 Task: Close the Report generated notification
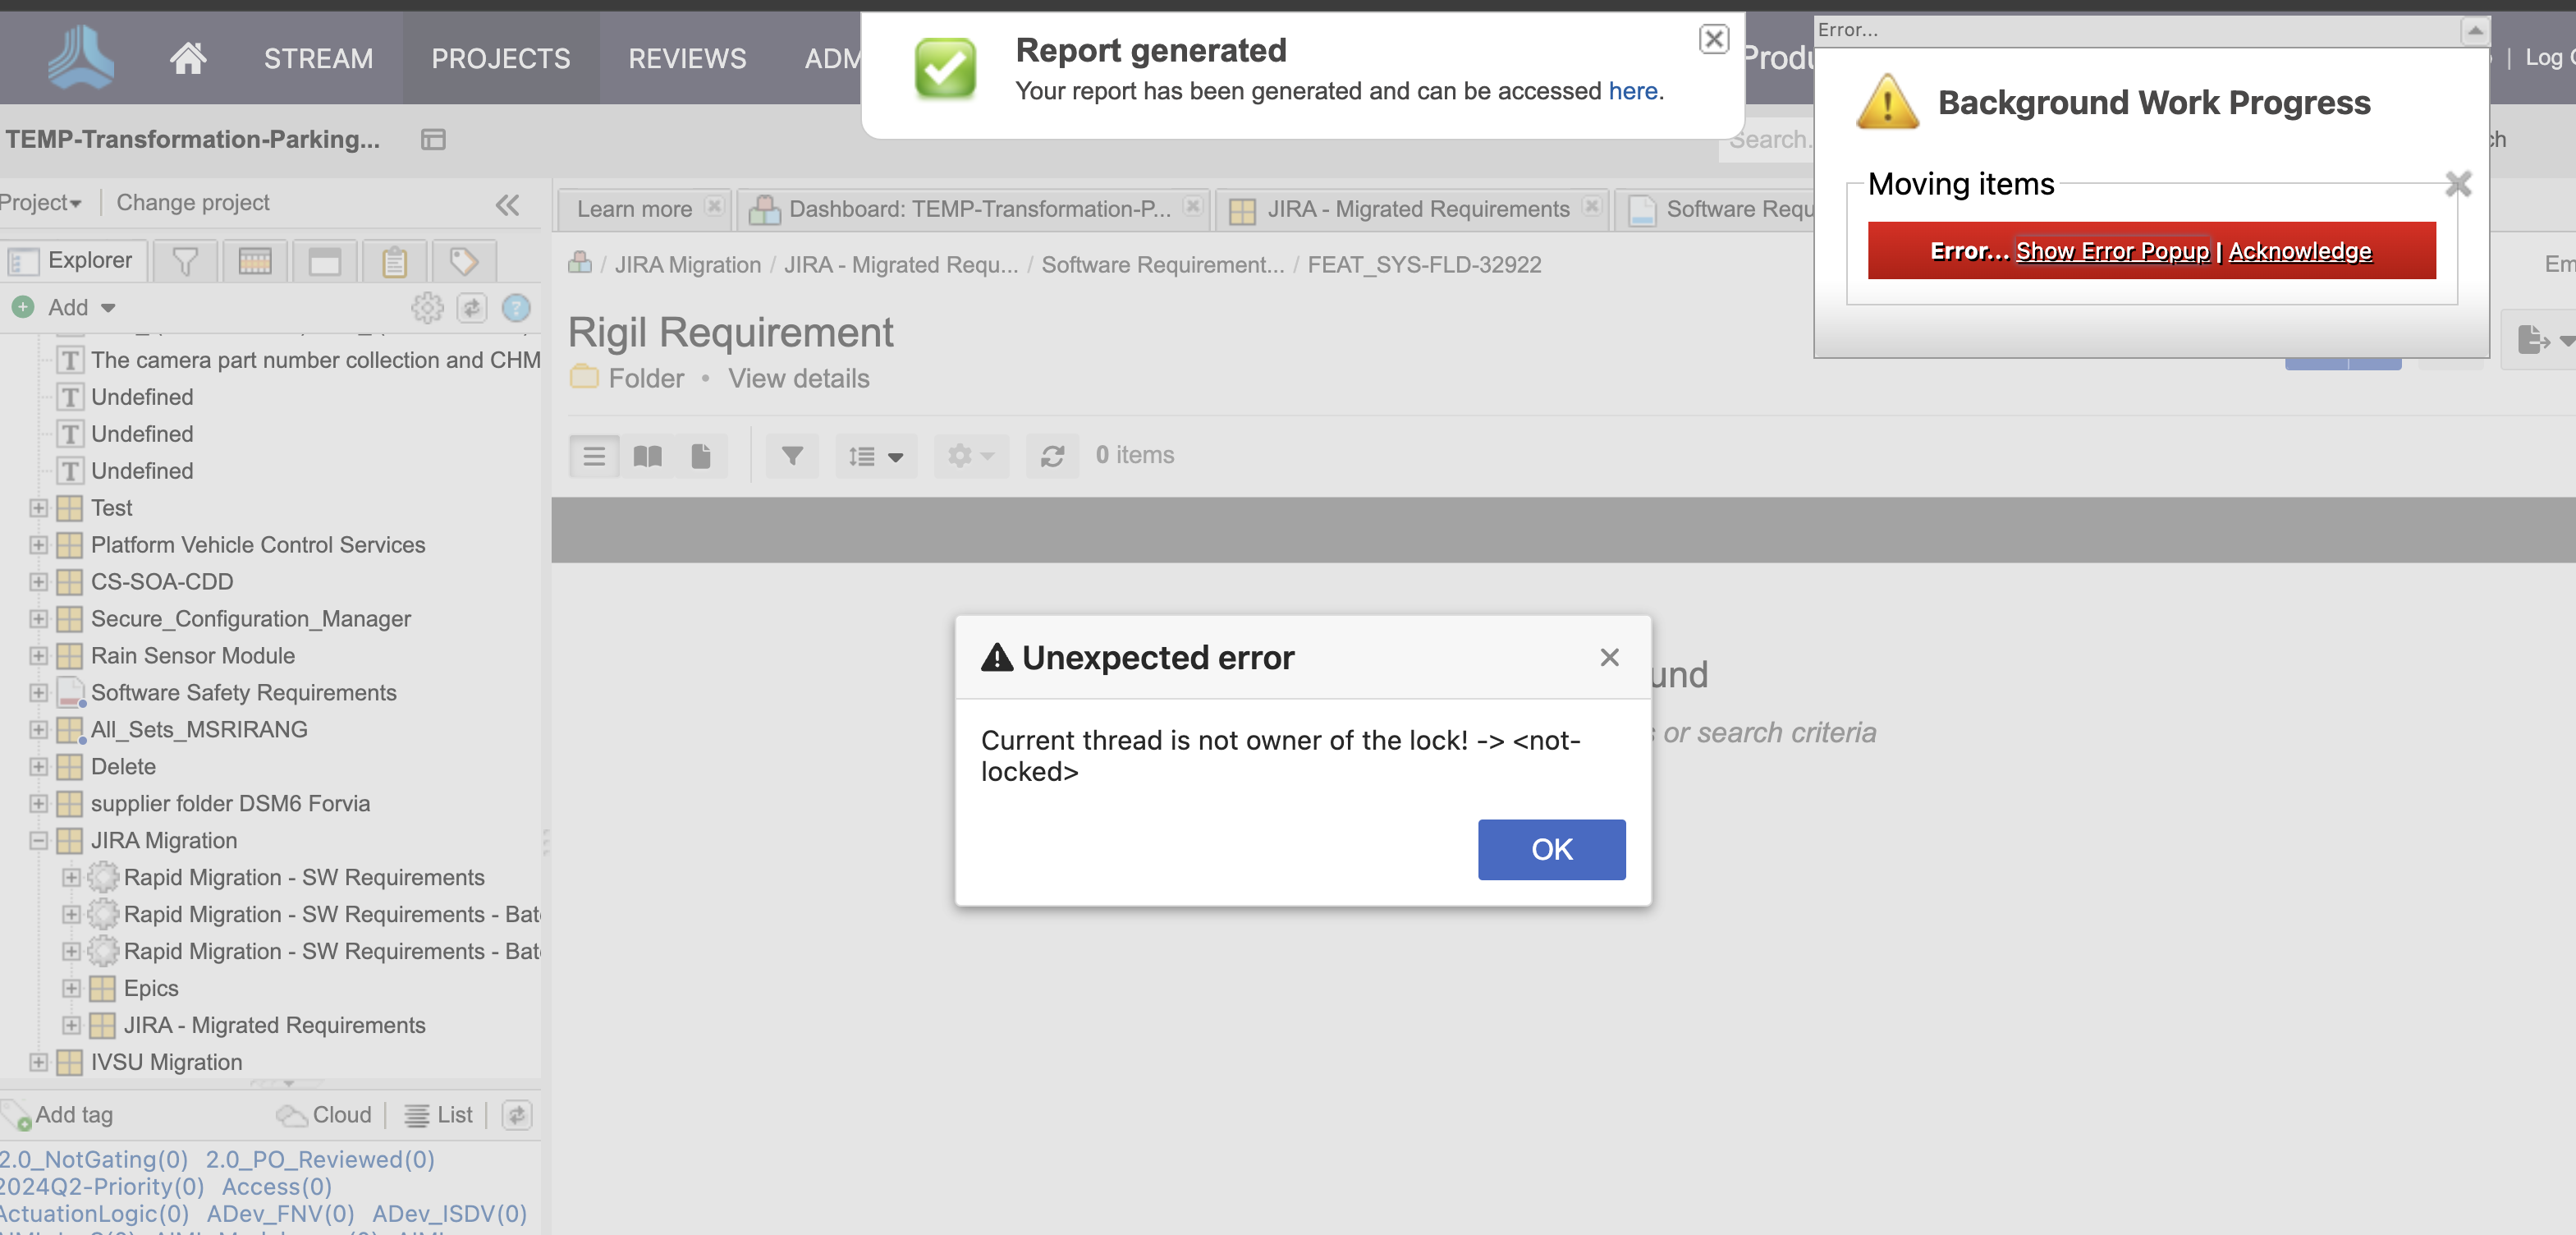click(x=1713, y=39)
